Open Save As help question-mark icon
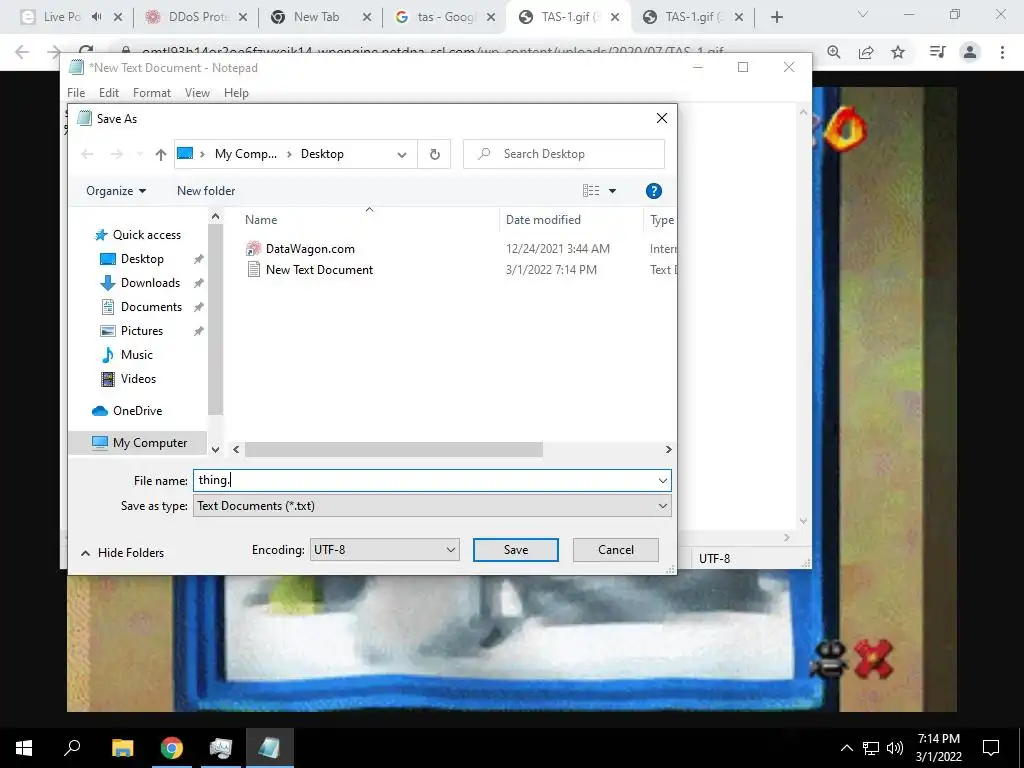The height and width of the screenshot is (768, 1024). [x=654, y=191]
